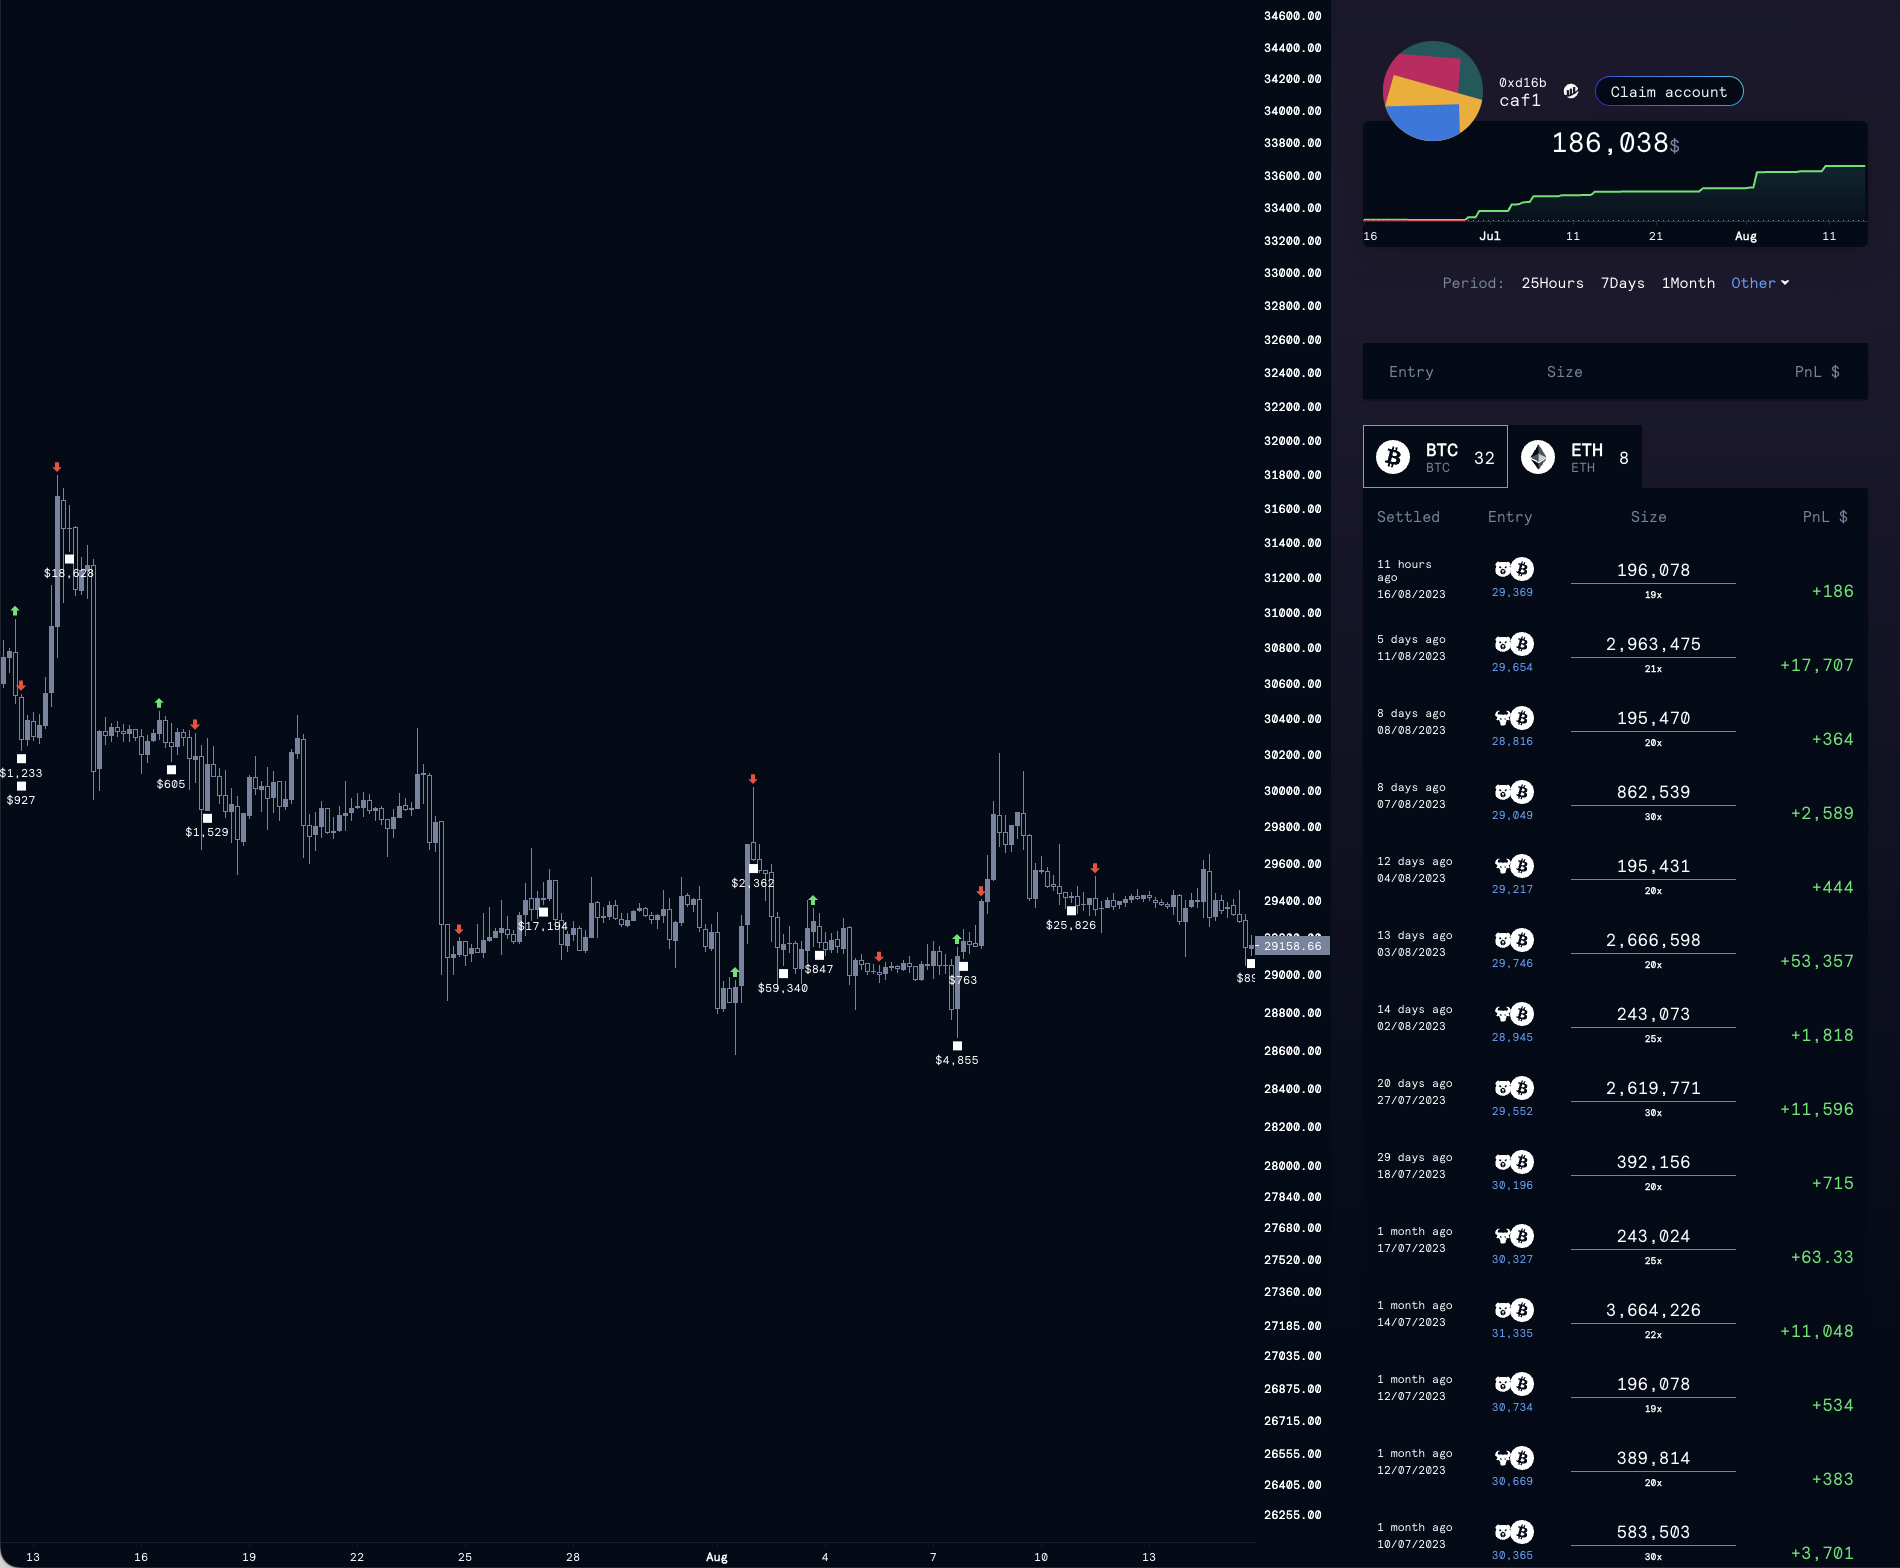Select the Bitcoin icon on the BTC tab
1900x1568 pixels.
pyautogui.click(x=1393, y=456)
